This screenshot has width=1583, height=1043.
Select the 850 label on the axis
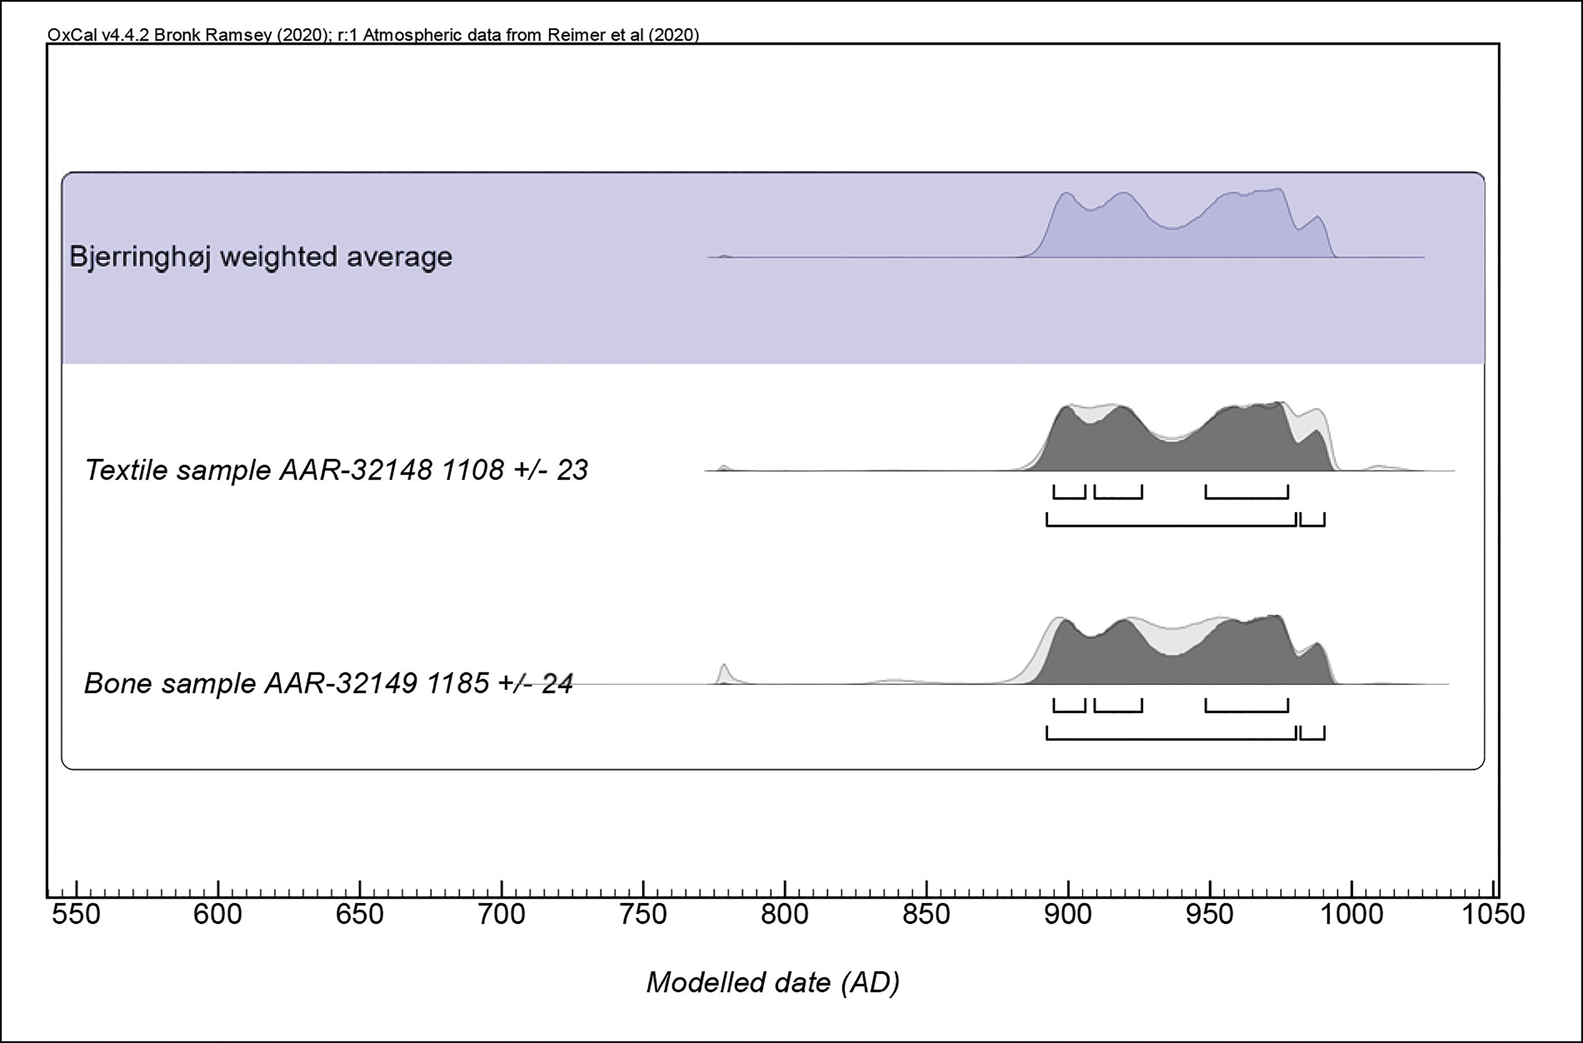pos(926,914)
